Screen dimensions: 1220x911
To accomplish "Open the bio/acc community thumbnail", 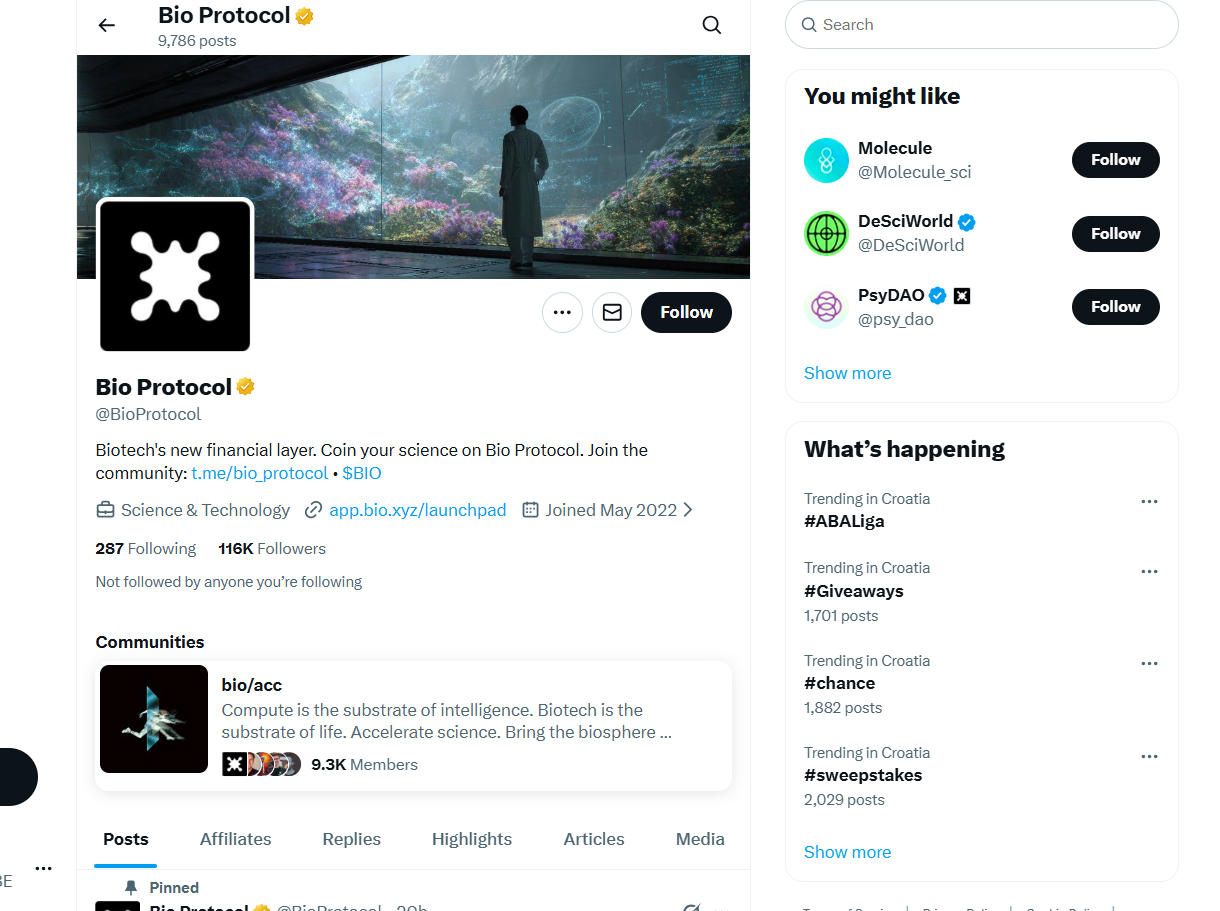I will (x=154, y=719).
